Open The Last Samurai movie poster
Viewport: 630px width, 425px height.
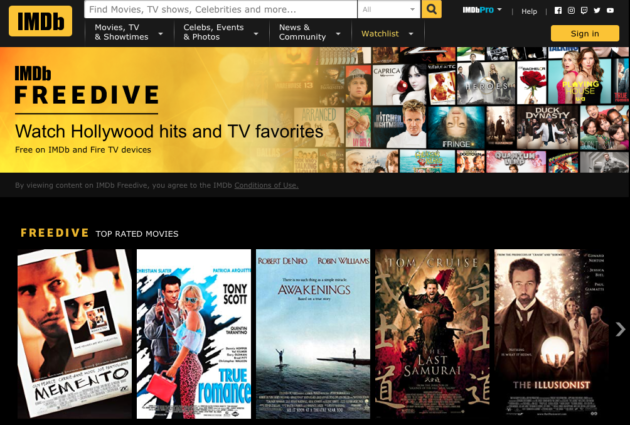click(x=432, y=333)
